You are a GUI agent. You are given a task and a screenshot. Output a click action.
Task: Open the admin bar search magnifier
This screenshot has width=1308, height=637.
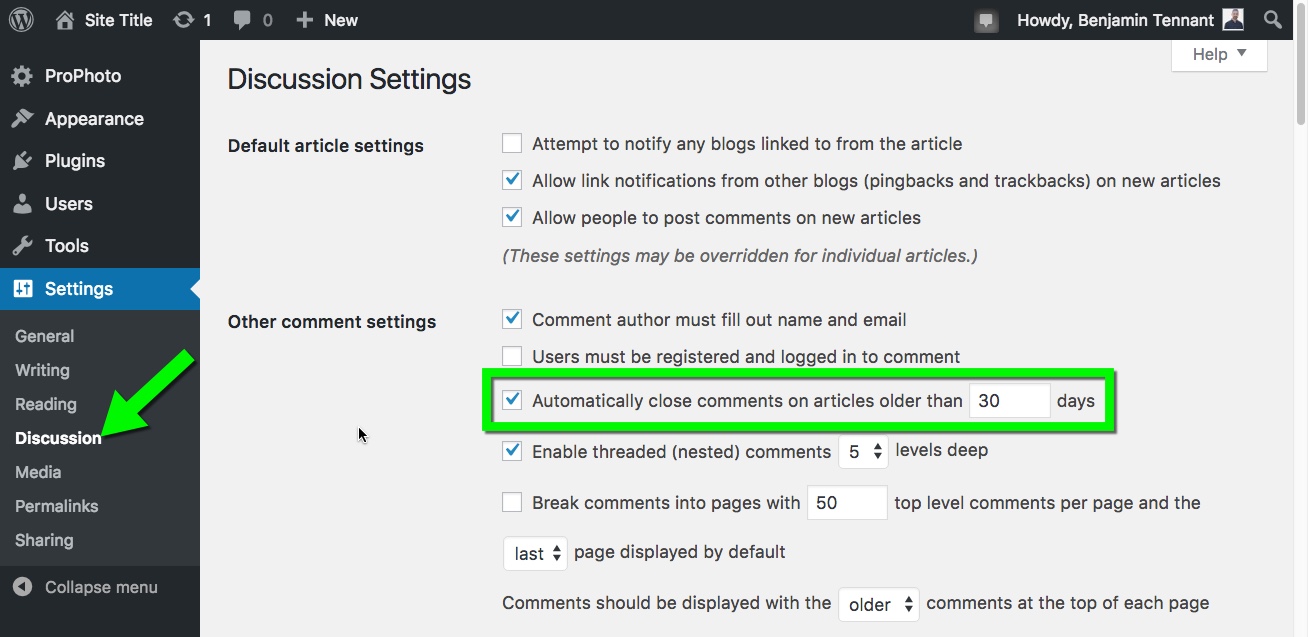coord(1273,20)
